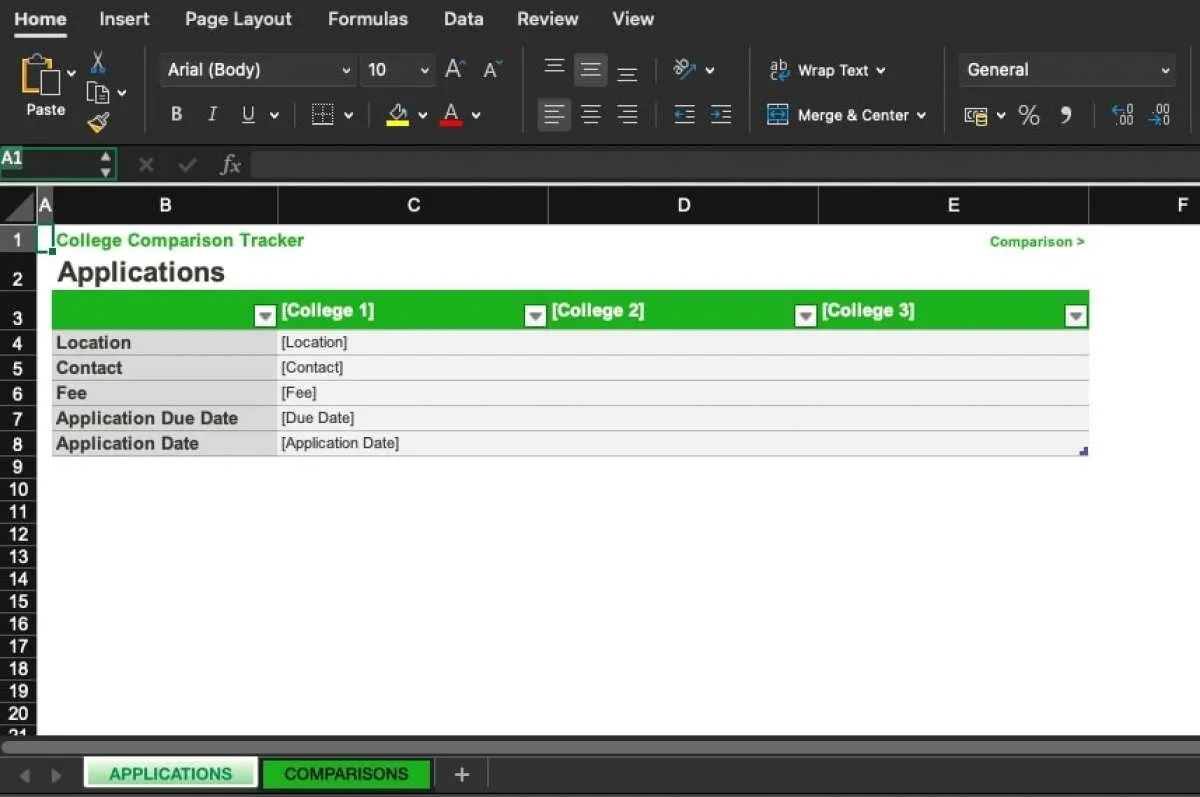Image resolution: width=1200 pixels, height=797 pixels.
Task: Click the formula bar input field
Action: [x=720, y=165]
